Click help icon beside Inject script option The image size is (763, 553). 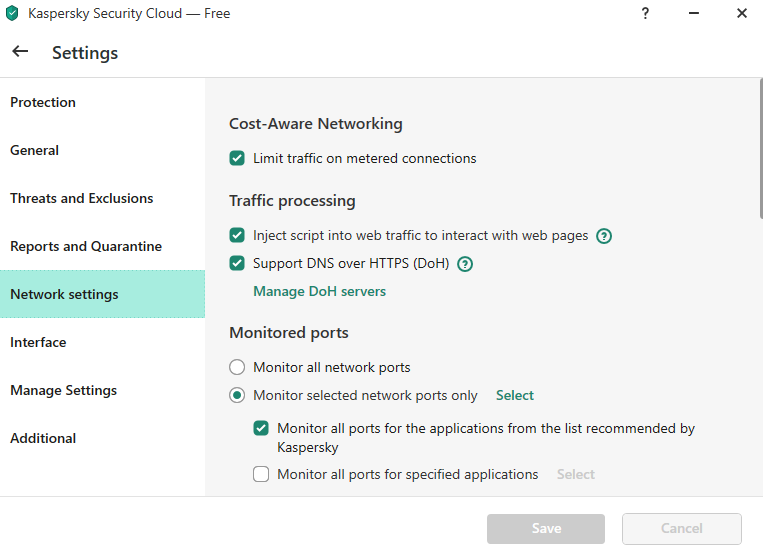click(604, 236)
